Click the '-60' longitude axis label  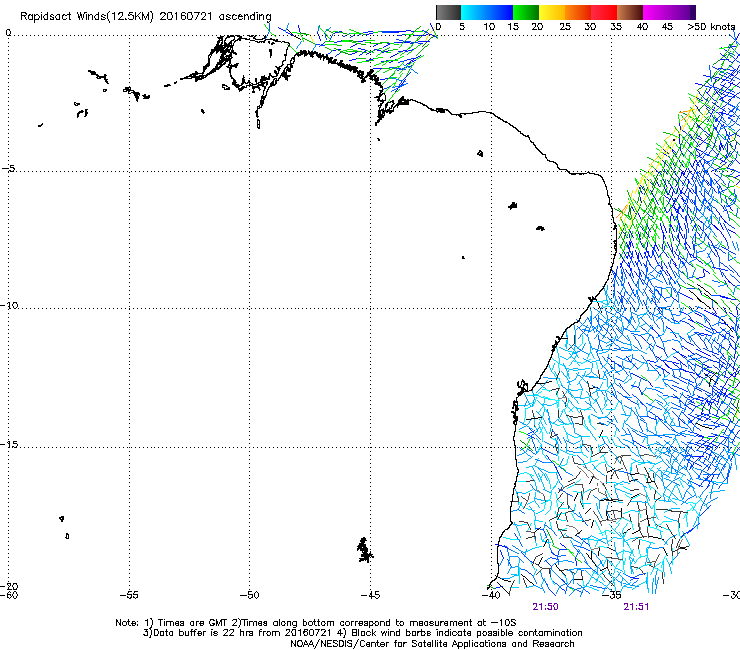click(x=9, y=595)
